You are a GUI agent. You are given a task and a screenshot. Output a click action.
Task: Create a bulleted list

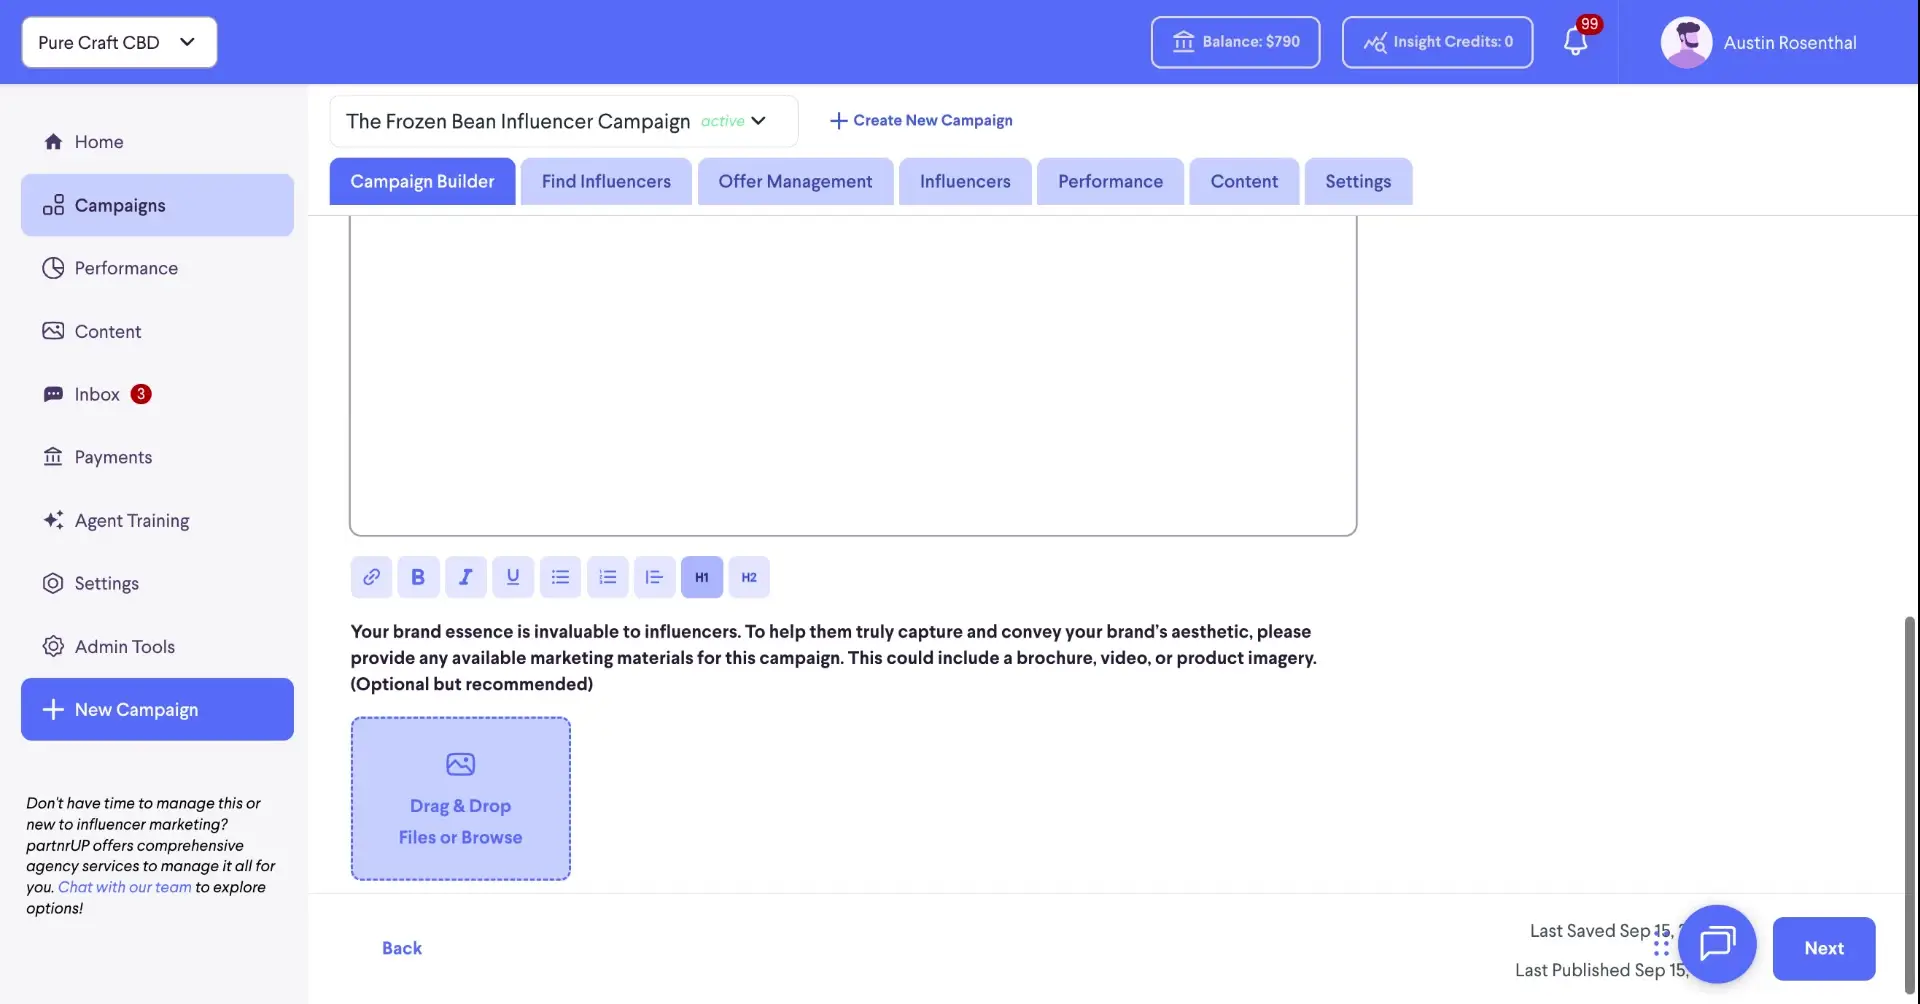(x=560, y=577)
